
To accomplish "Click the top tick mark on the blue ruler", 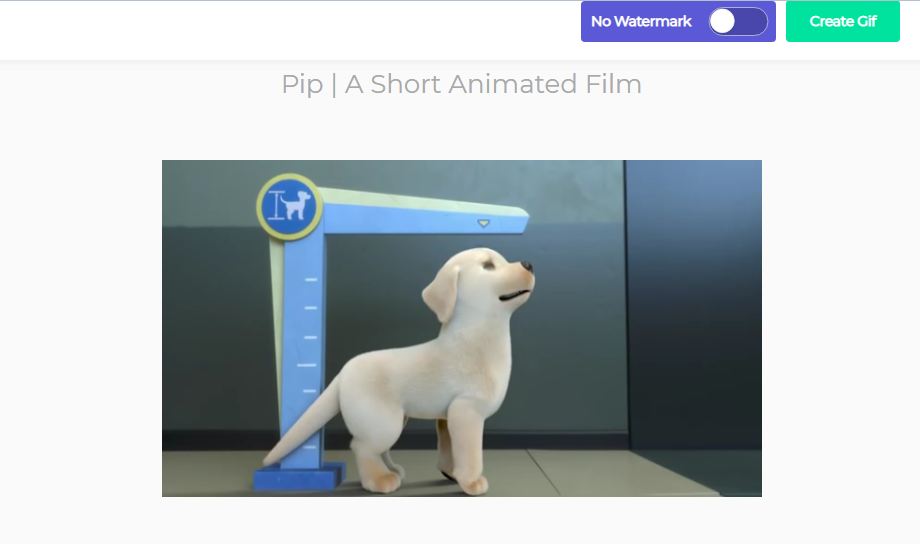I will coord(311,280).
